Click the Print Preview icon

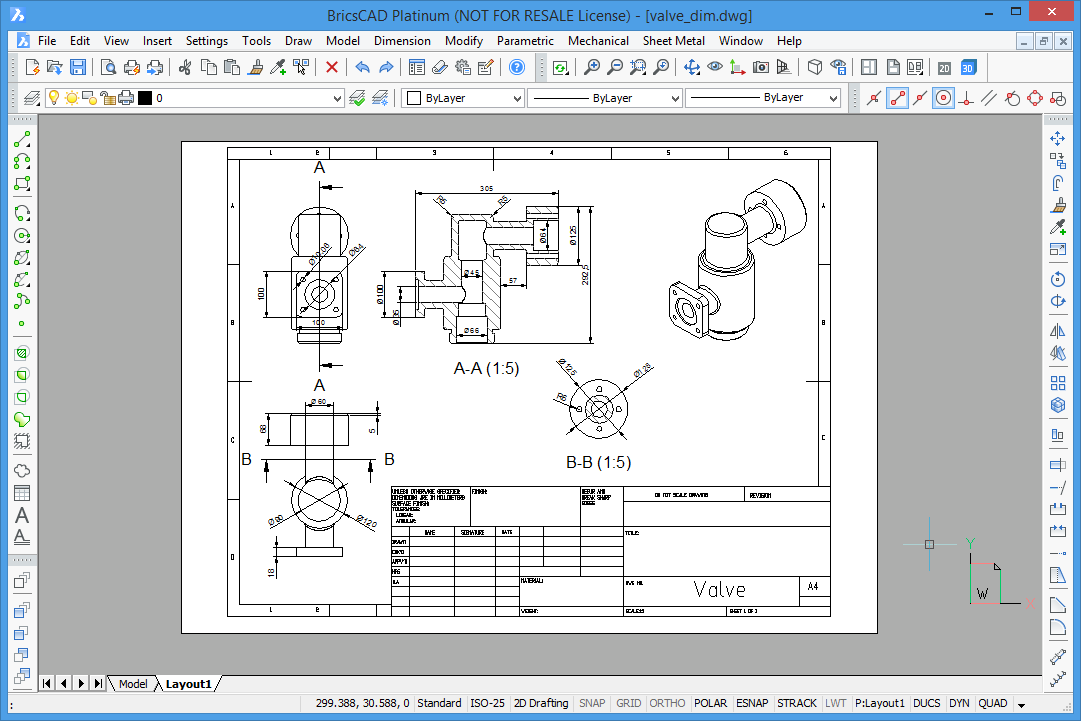click(x=108, y=67)
